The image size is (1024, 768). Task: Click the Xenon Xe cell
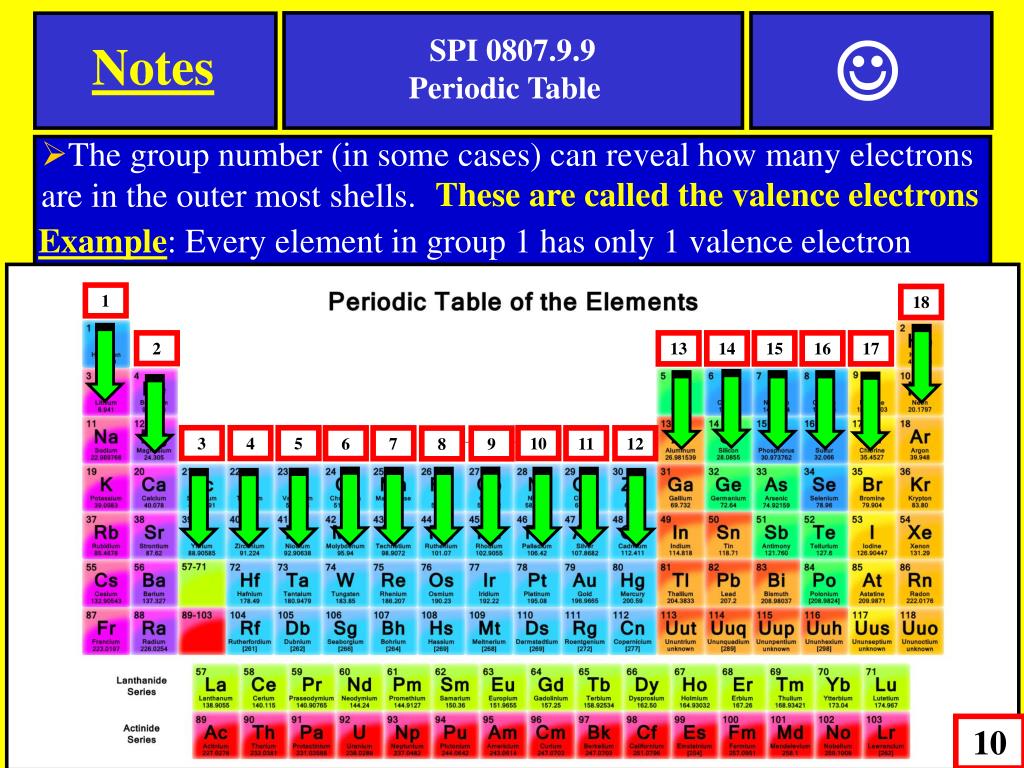click(x=920, y=536)
